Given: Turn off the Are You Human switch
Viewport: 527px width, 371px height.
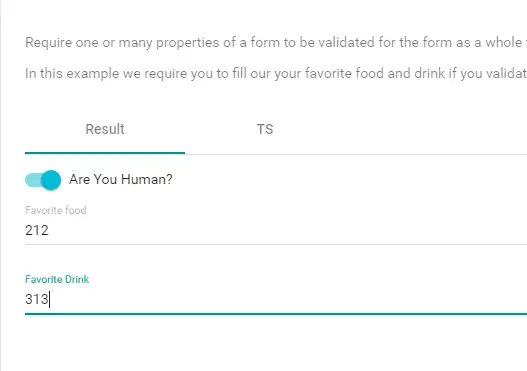Looking at the screenshot, I should pos(43,180).
